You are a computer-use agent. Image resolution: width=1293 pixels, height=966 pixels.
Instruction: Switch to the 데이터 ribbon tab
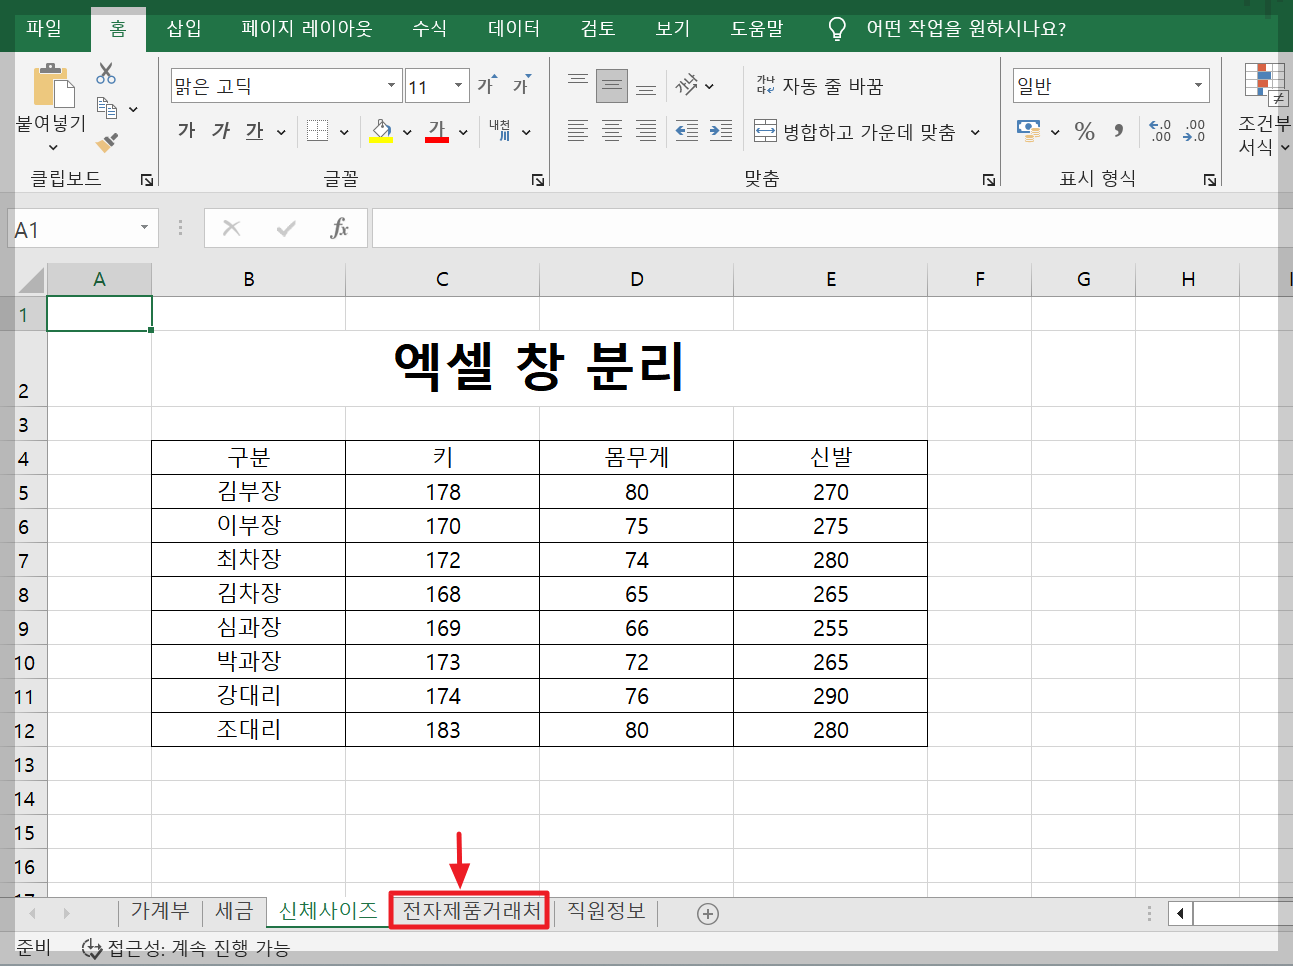[x=512, y=28]
